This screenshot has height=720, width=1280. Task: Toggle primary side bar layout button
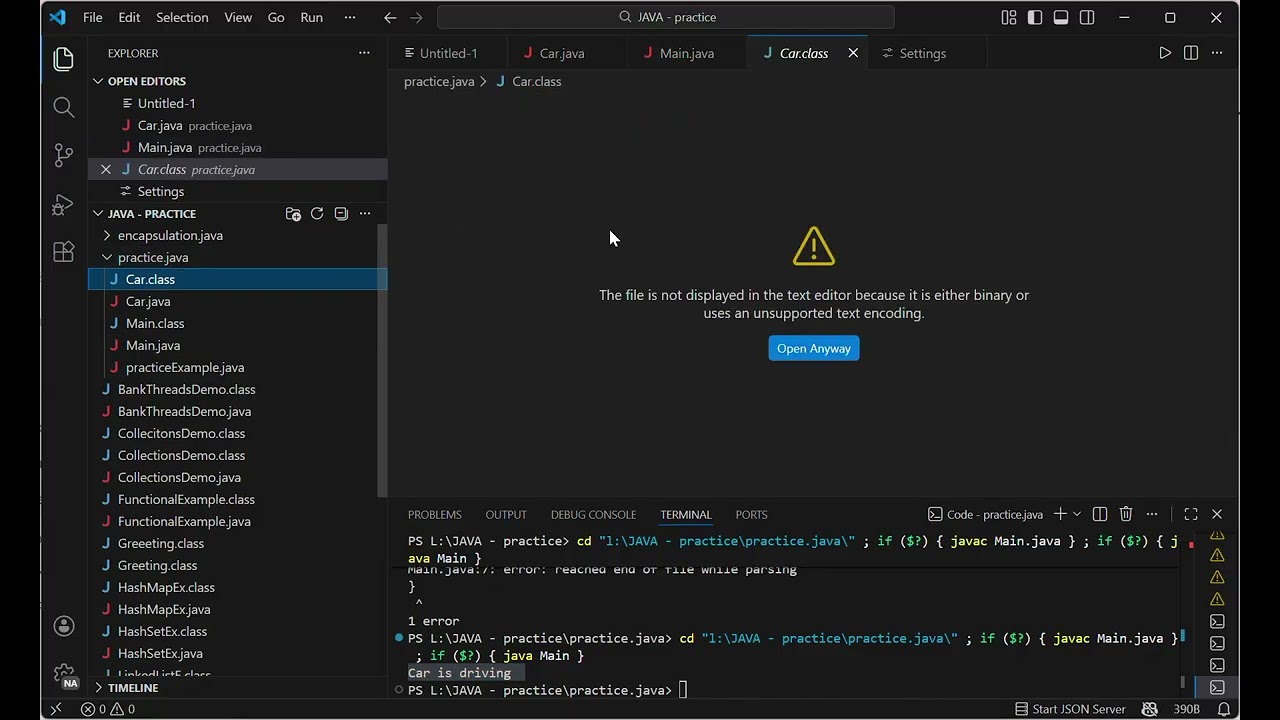(x=1035, y=17)
